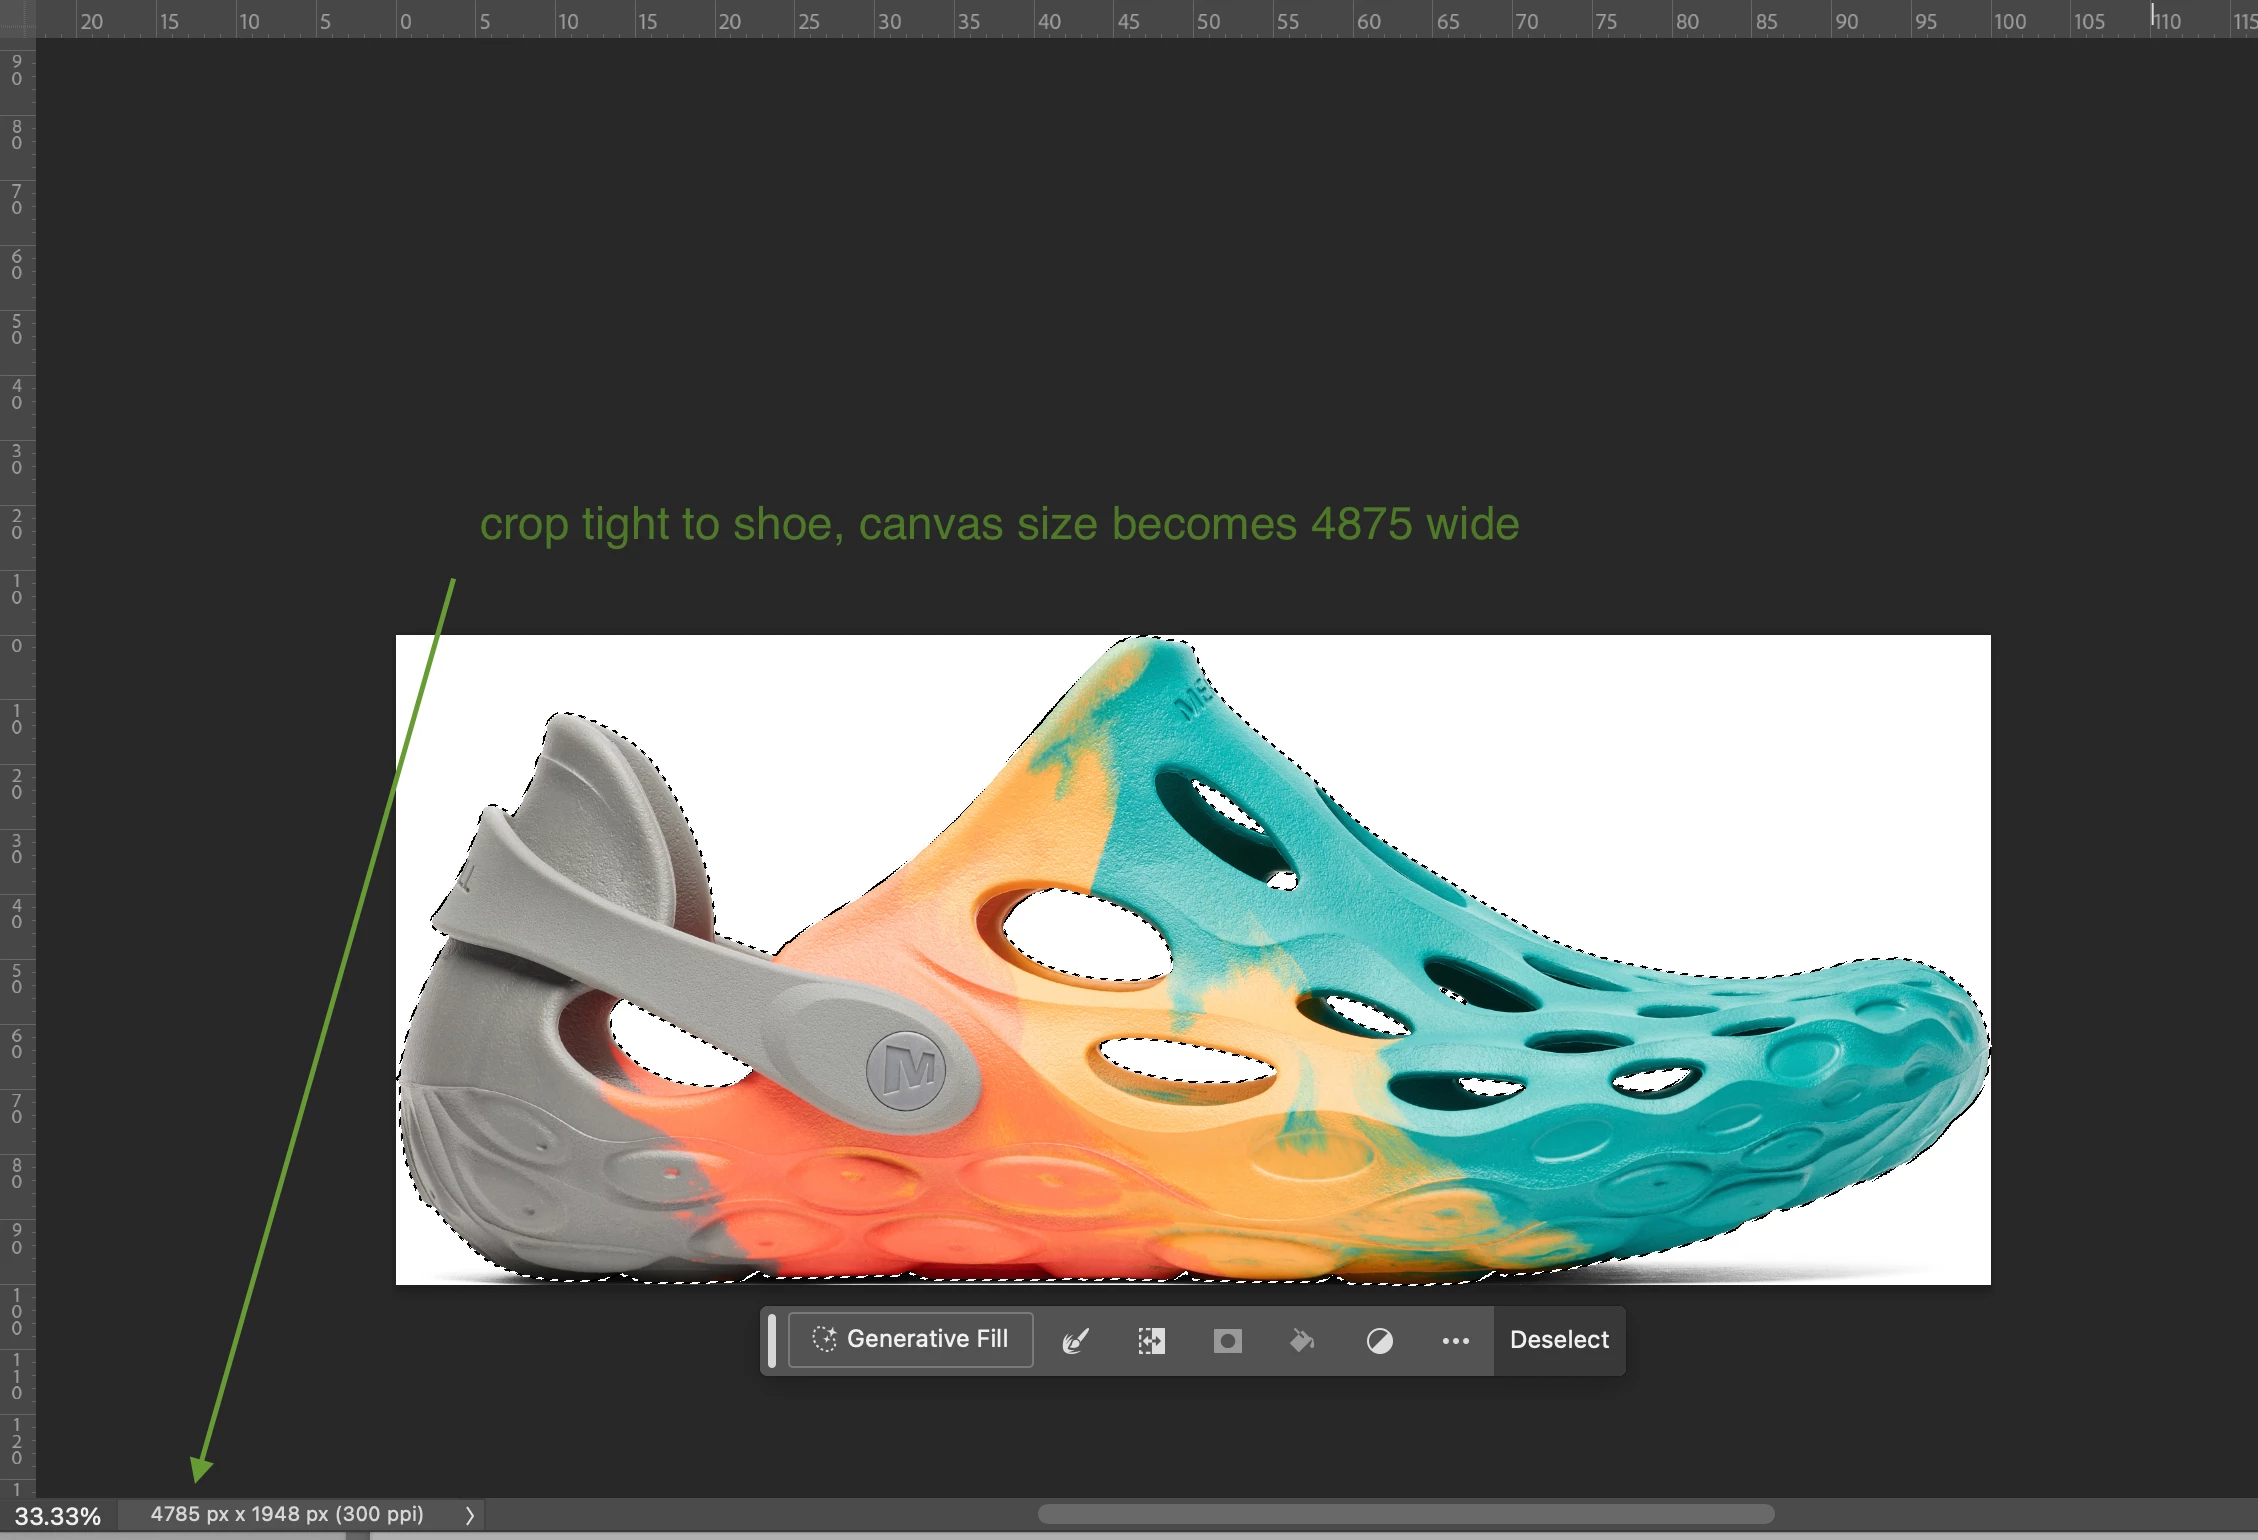This screenshot has height=1540, width=2258.
Task: Click the Deselect button
Action: [1558, 1340]
